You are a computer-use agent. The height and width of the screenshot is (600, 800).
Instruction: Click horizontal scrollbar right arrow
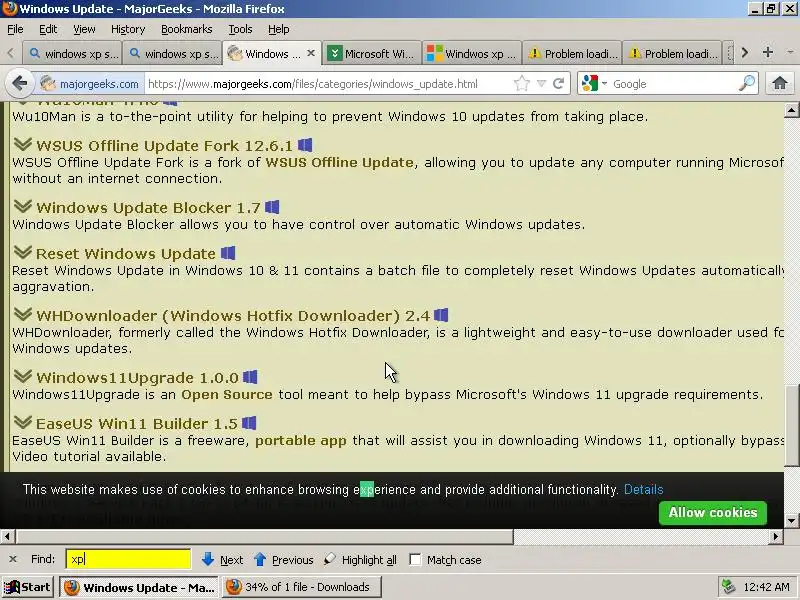776,536
